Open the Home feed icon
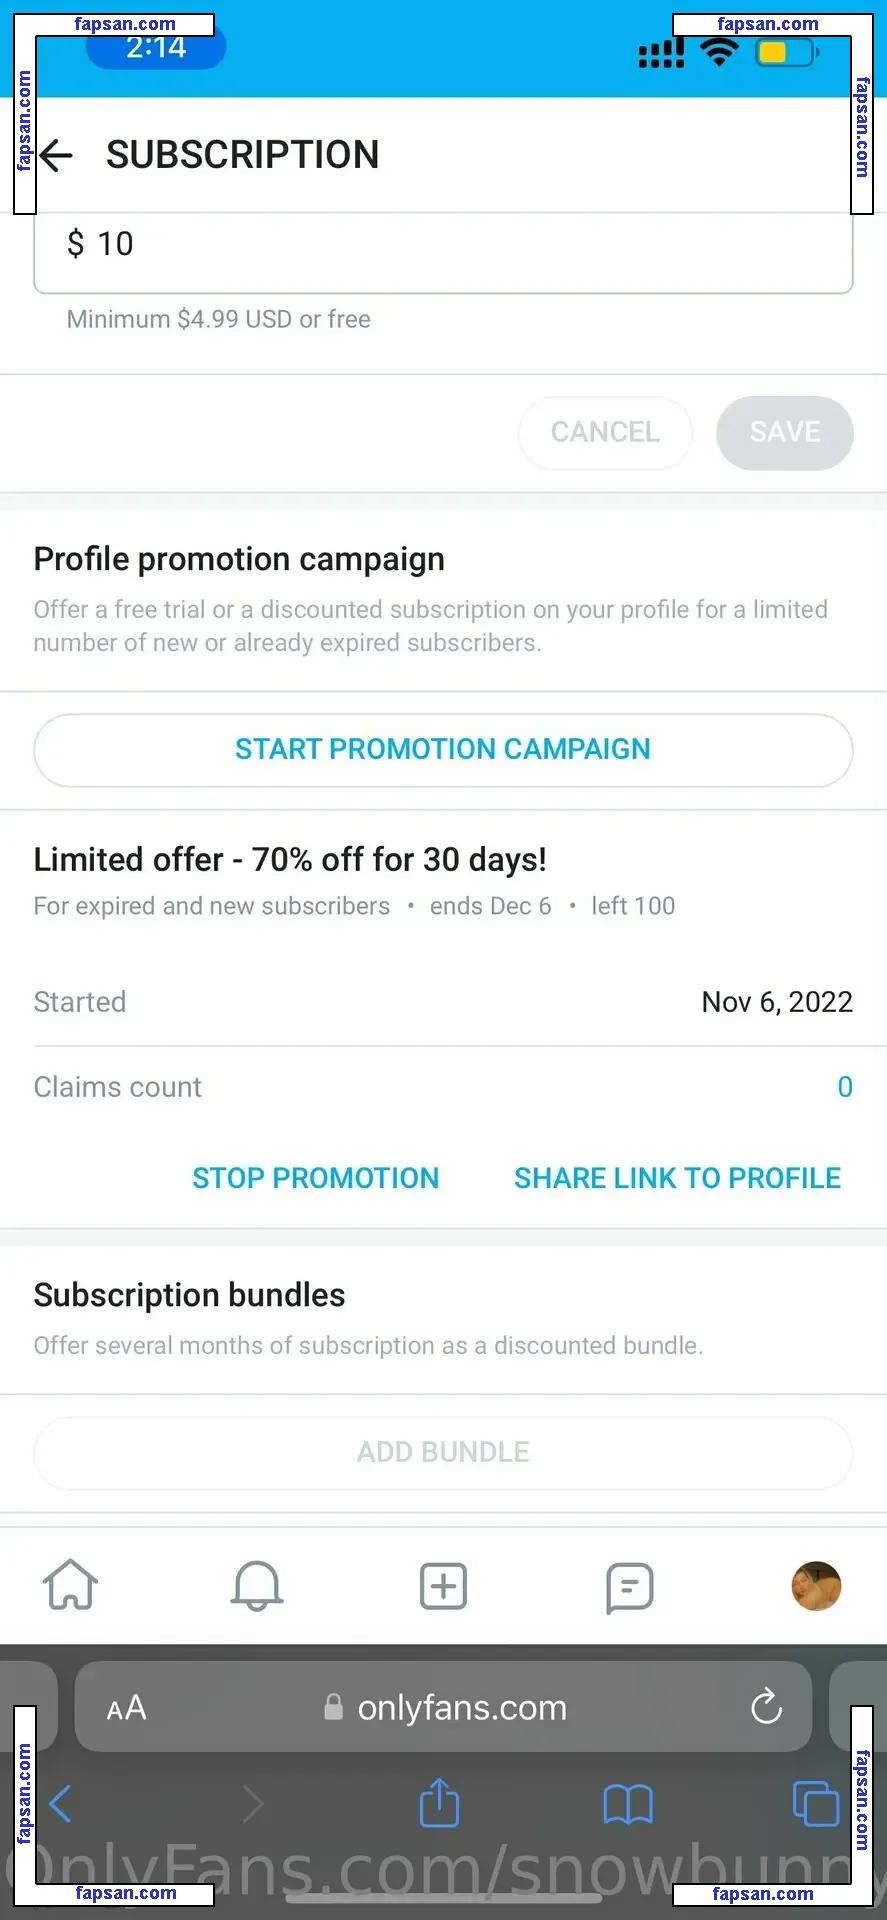887x1920 pixels. coord(70,1585)
